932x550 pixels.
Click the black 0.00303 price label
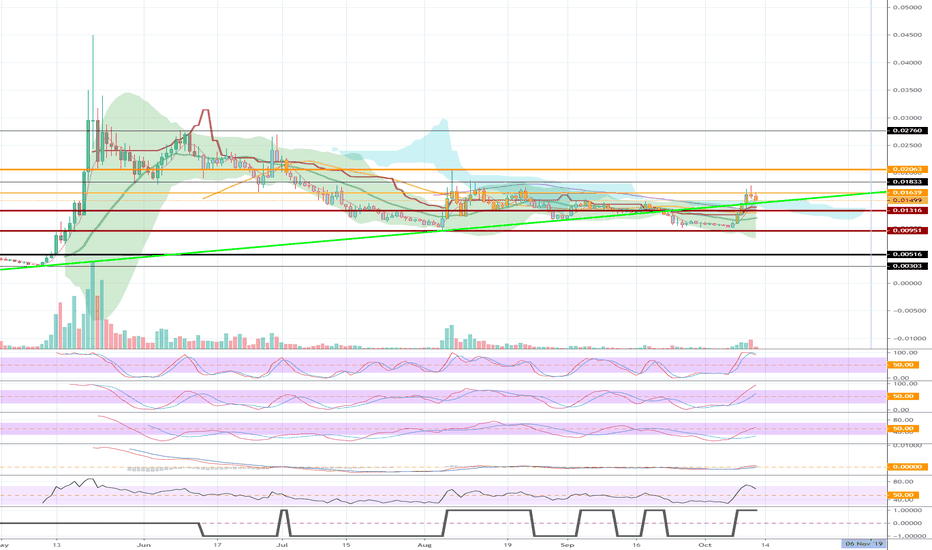tap(907, 266)
